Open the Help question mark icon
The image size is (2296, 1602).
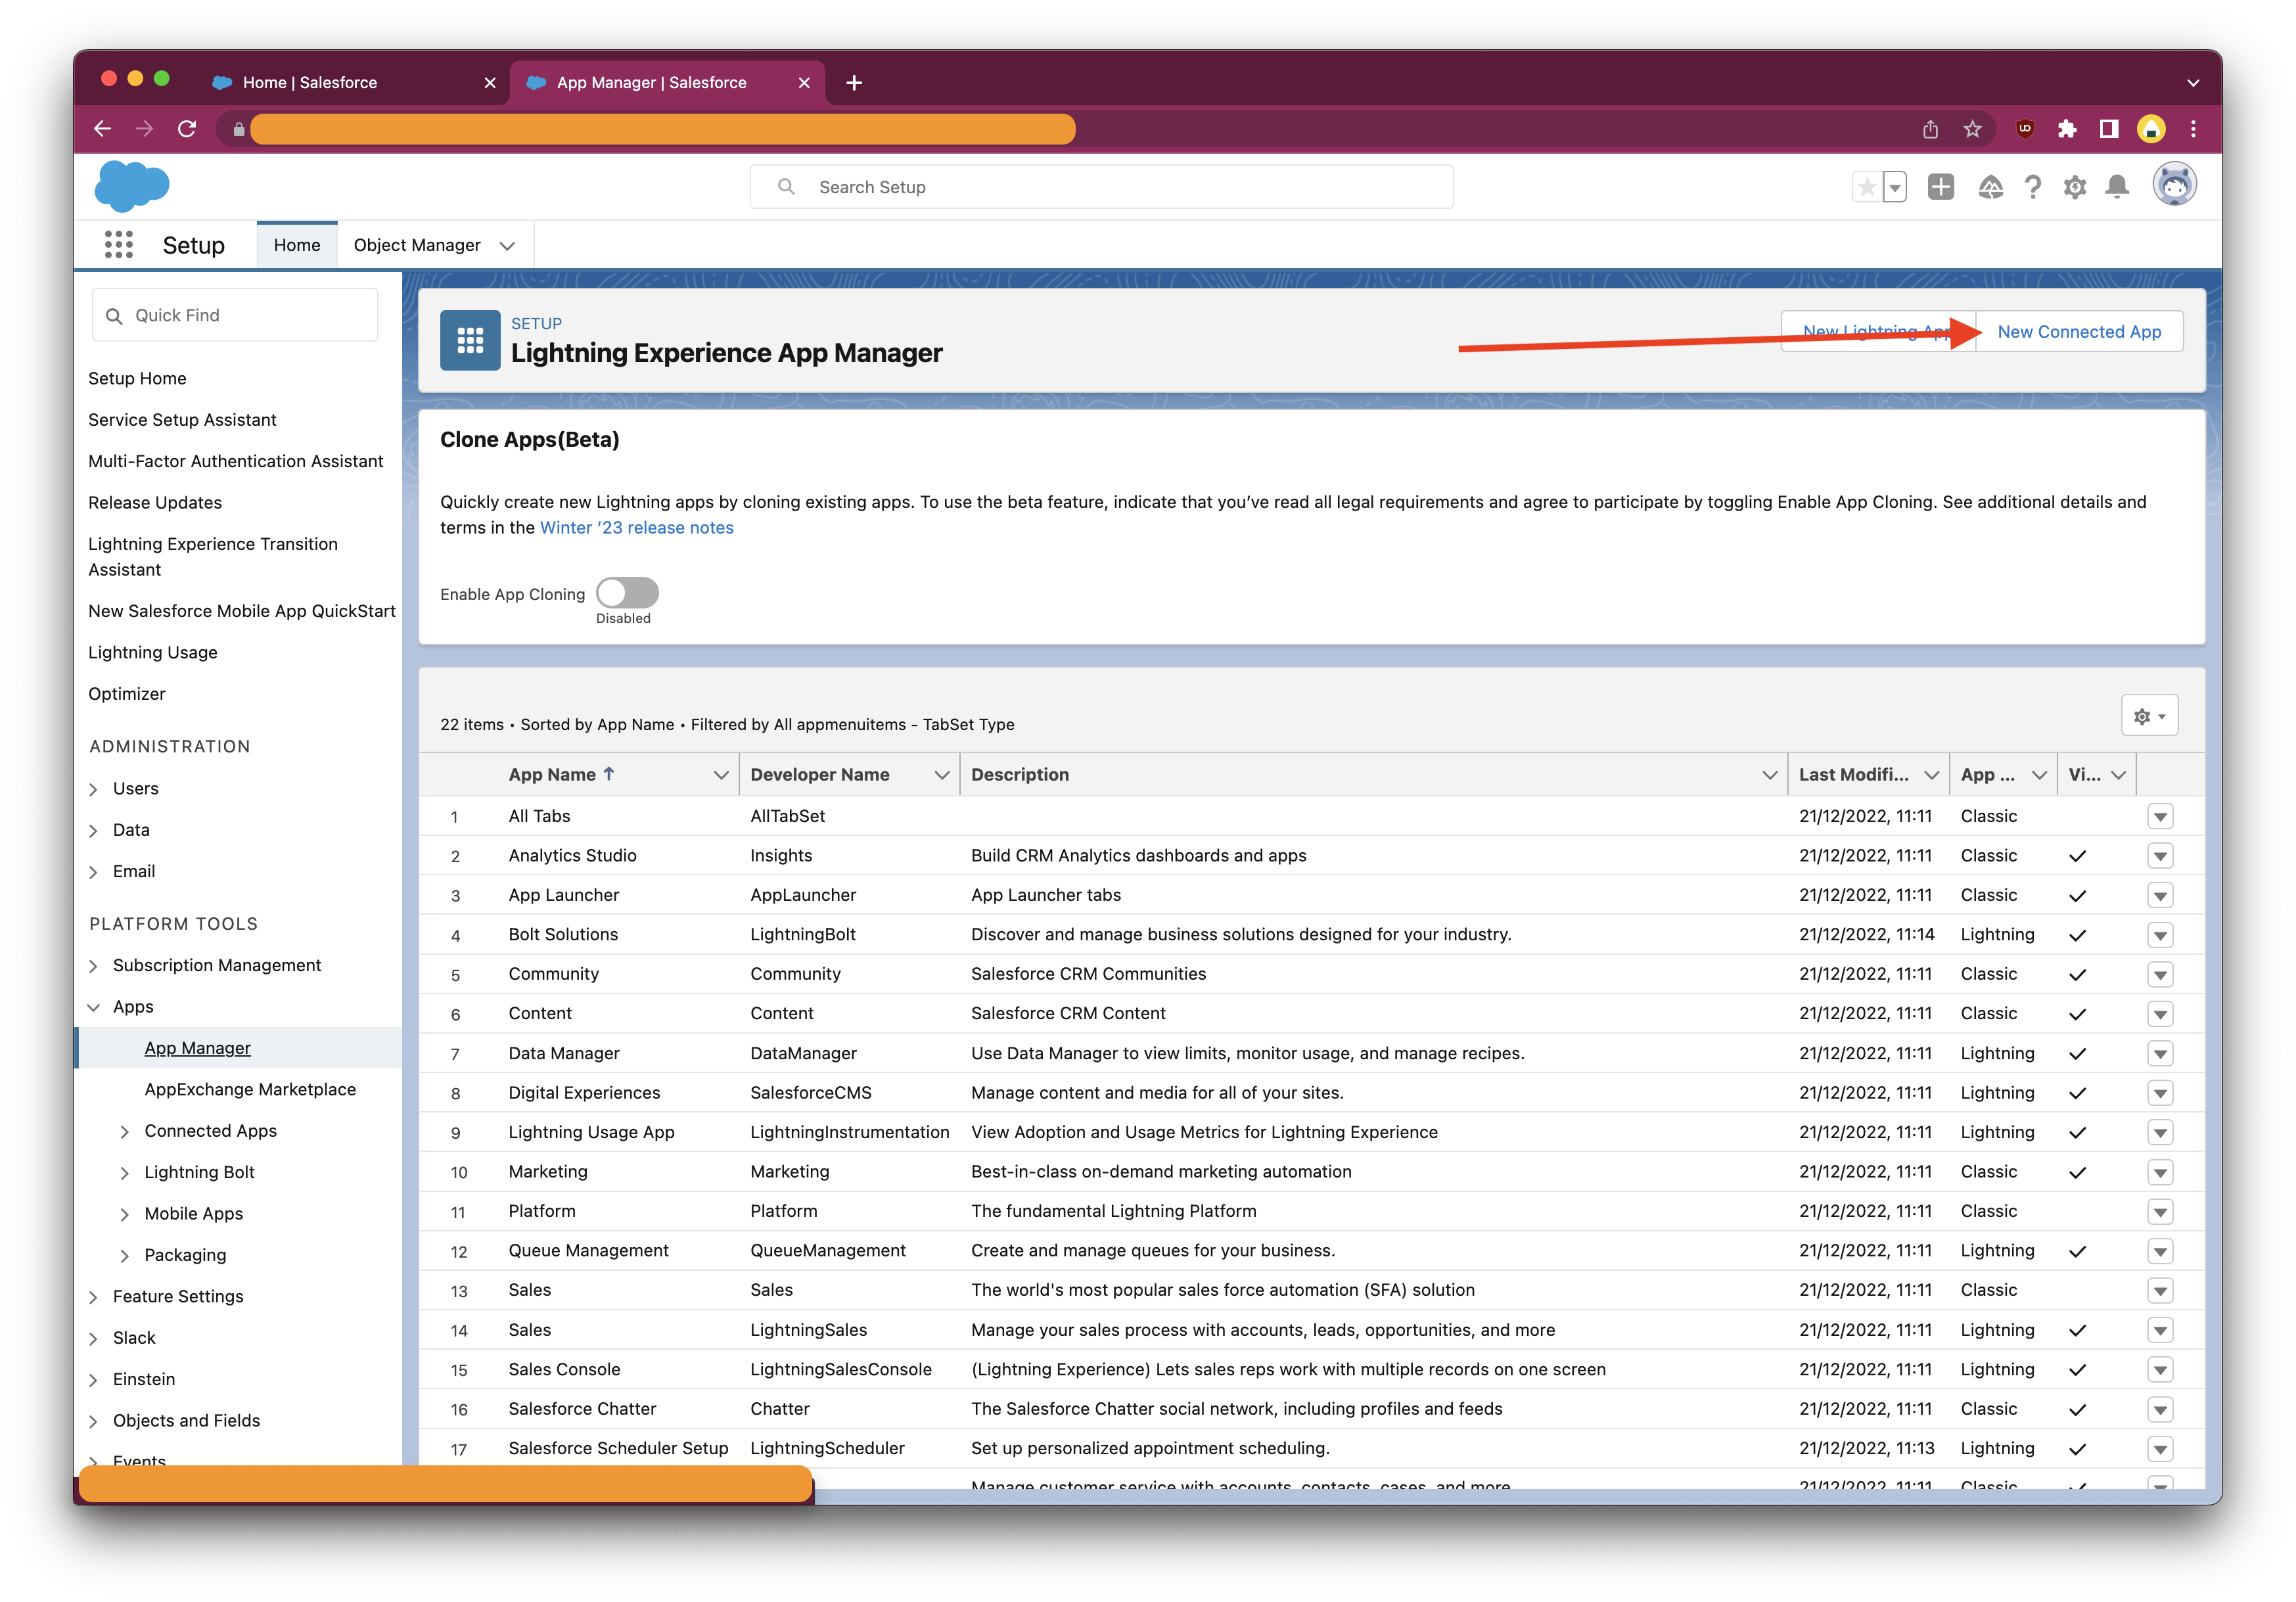(x=2033, y=187)
